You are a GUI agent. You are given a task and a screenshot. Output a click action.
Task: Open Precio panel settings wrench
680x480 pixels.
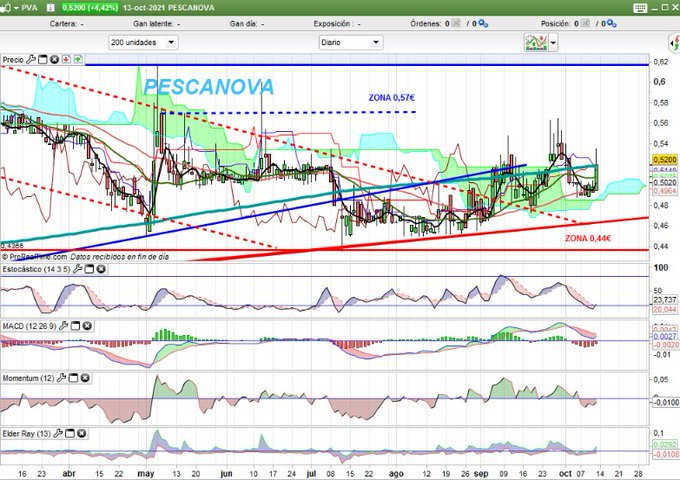point(31,59)
